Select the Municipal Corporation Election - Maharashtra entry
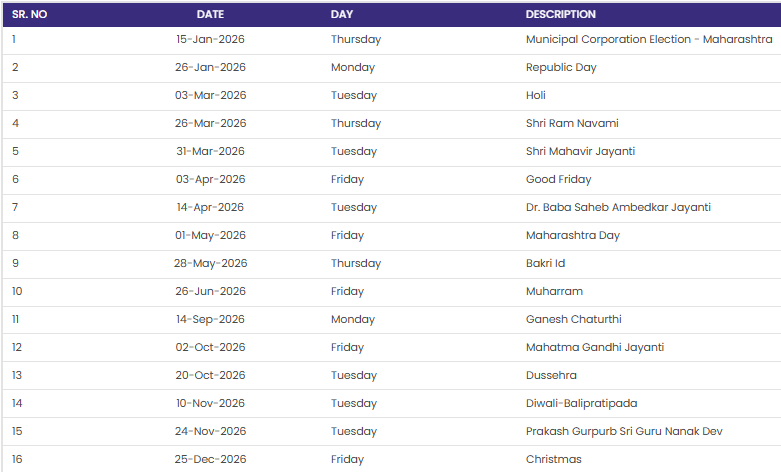781x472 pixels. click(x=649, y=39)
